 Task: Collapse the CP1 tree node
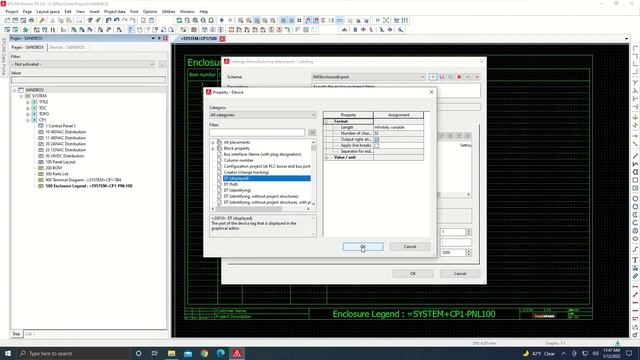coord(28,120)
